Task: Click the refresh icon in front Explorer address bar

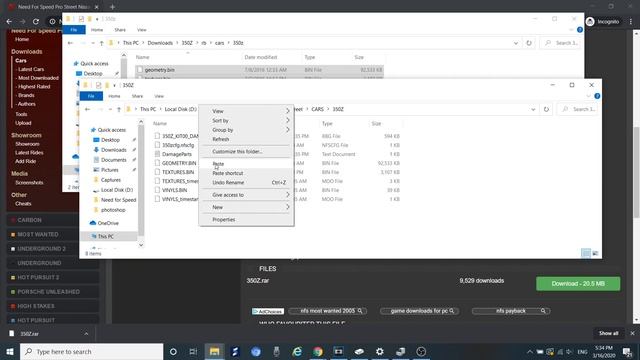Action: (546, 109)
